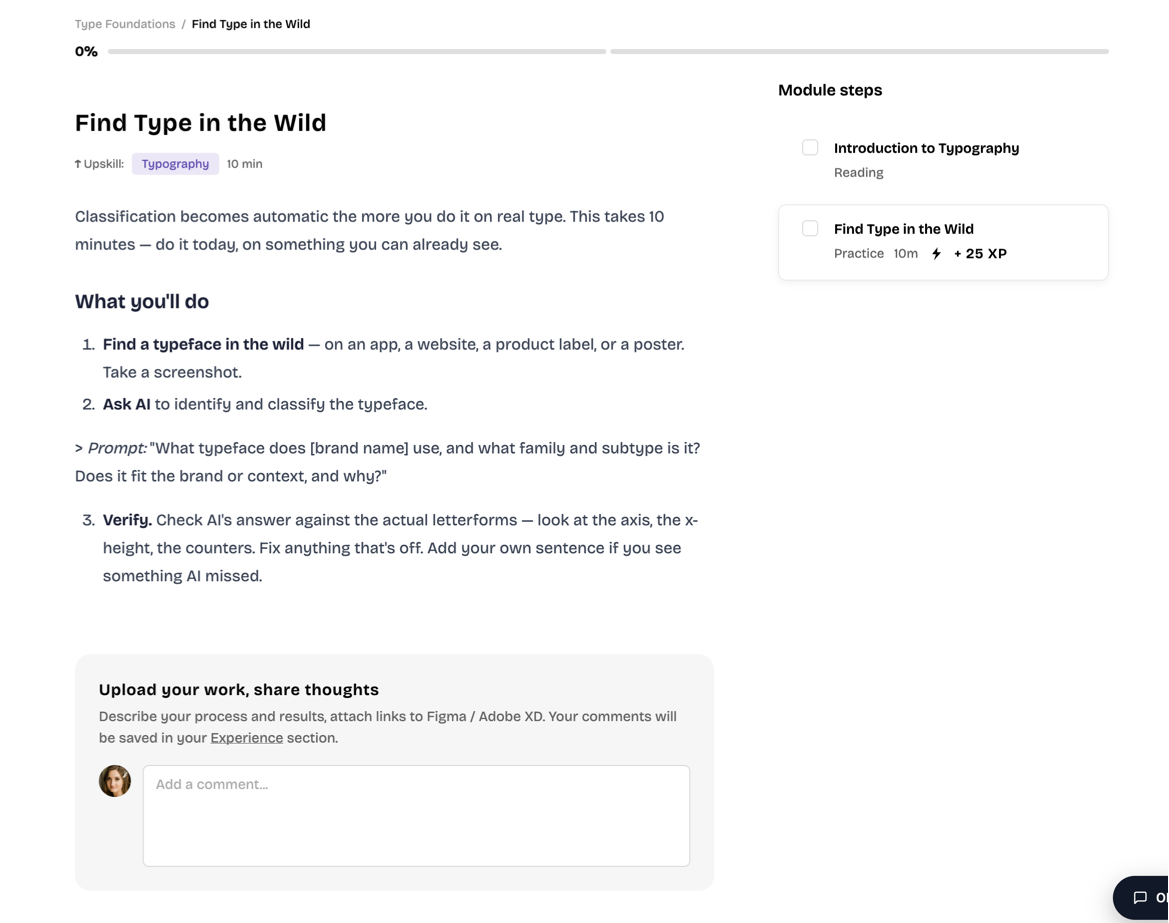The width and height of the screenshot is (1169, 923).
Task: Select the Find Type in the Wild breadcrumb
Action: click(x=250, y=24)
